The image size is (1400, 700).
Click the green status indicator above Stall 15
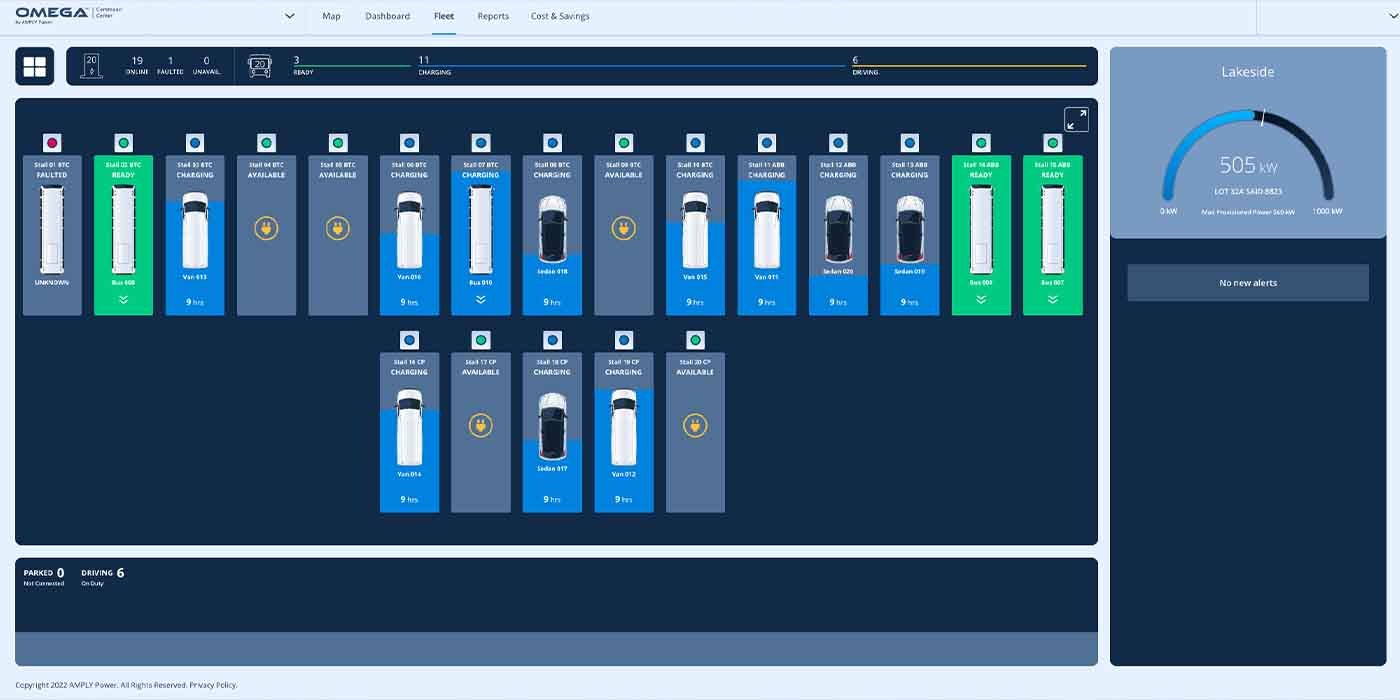1053,143
